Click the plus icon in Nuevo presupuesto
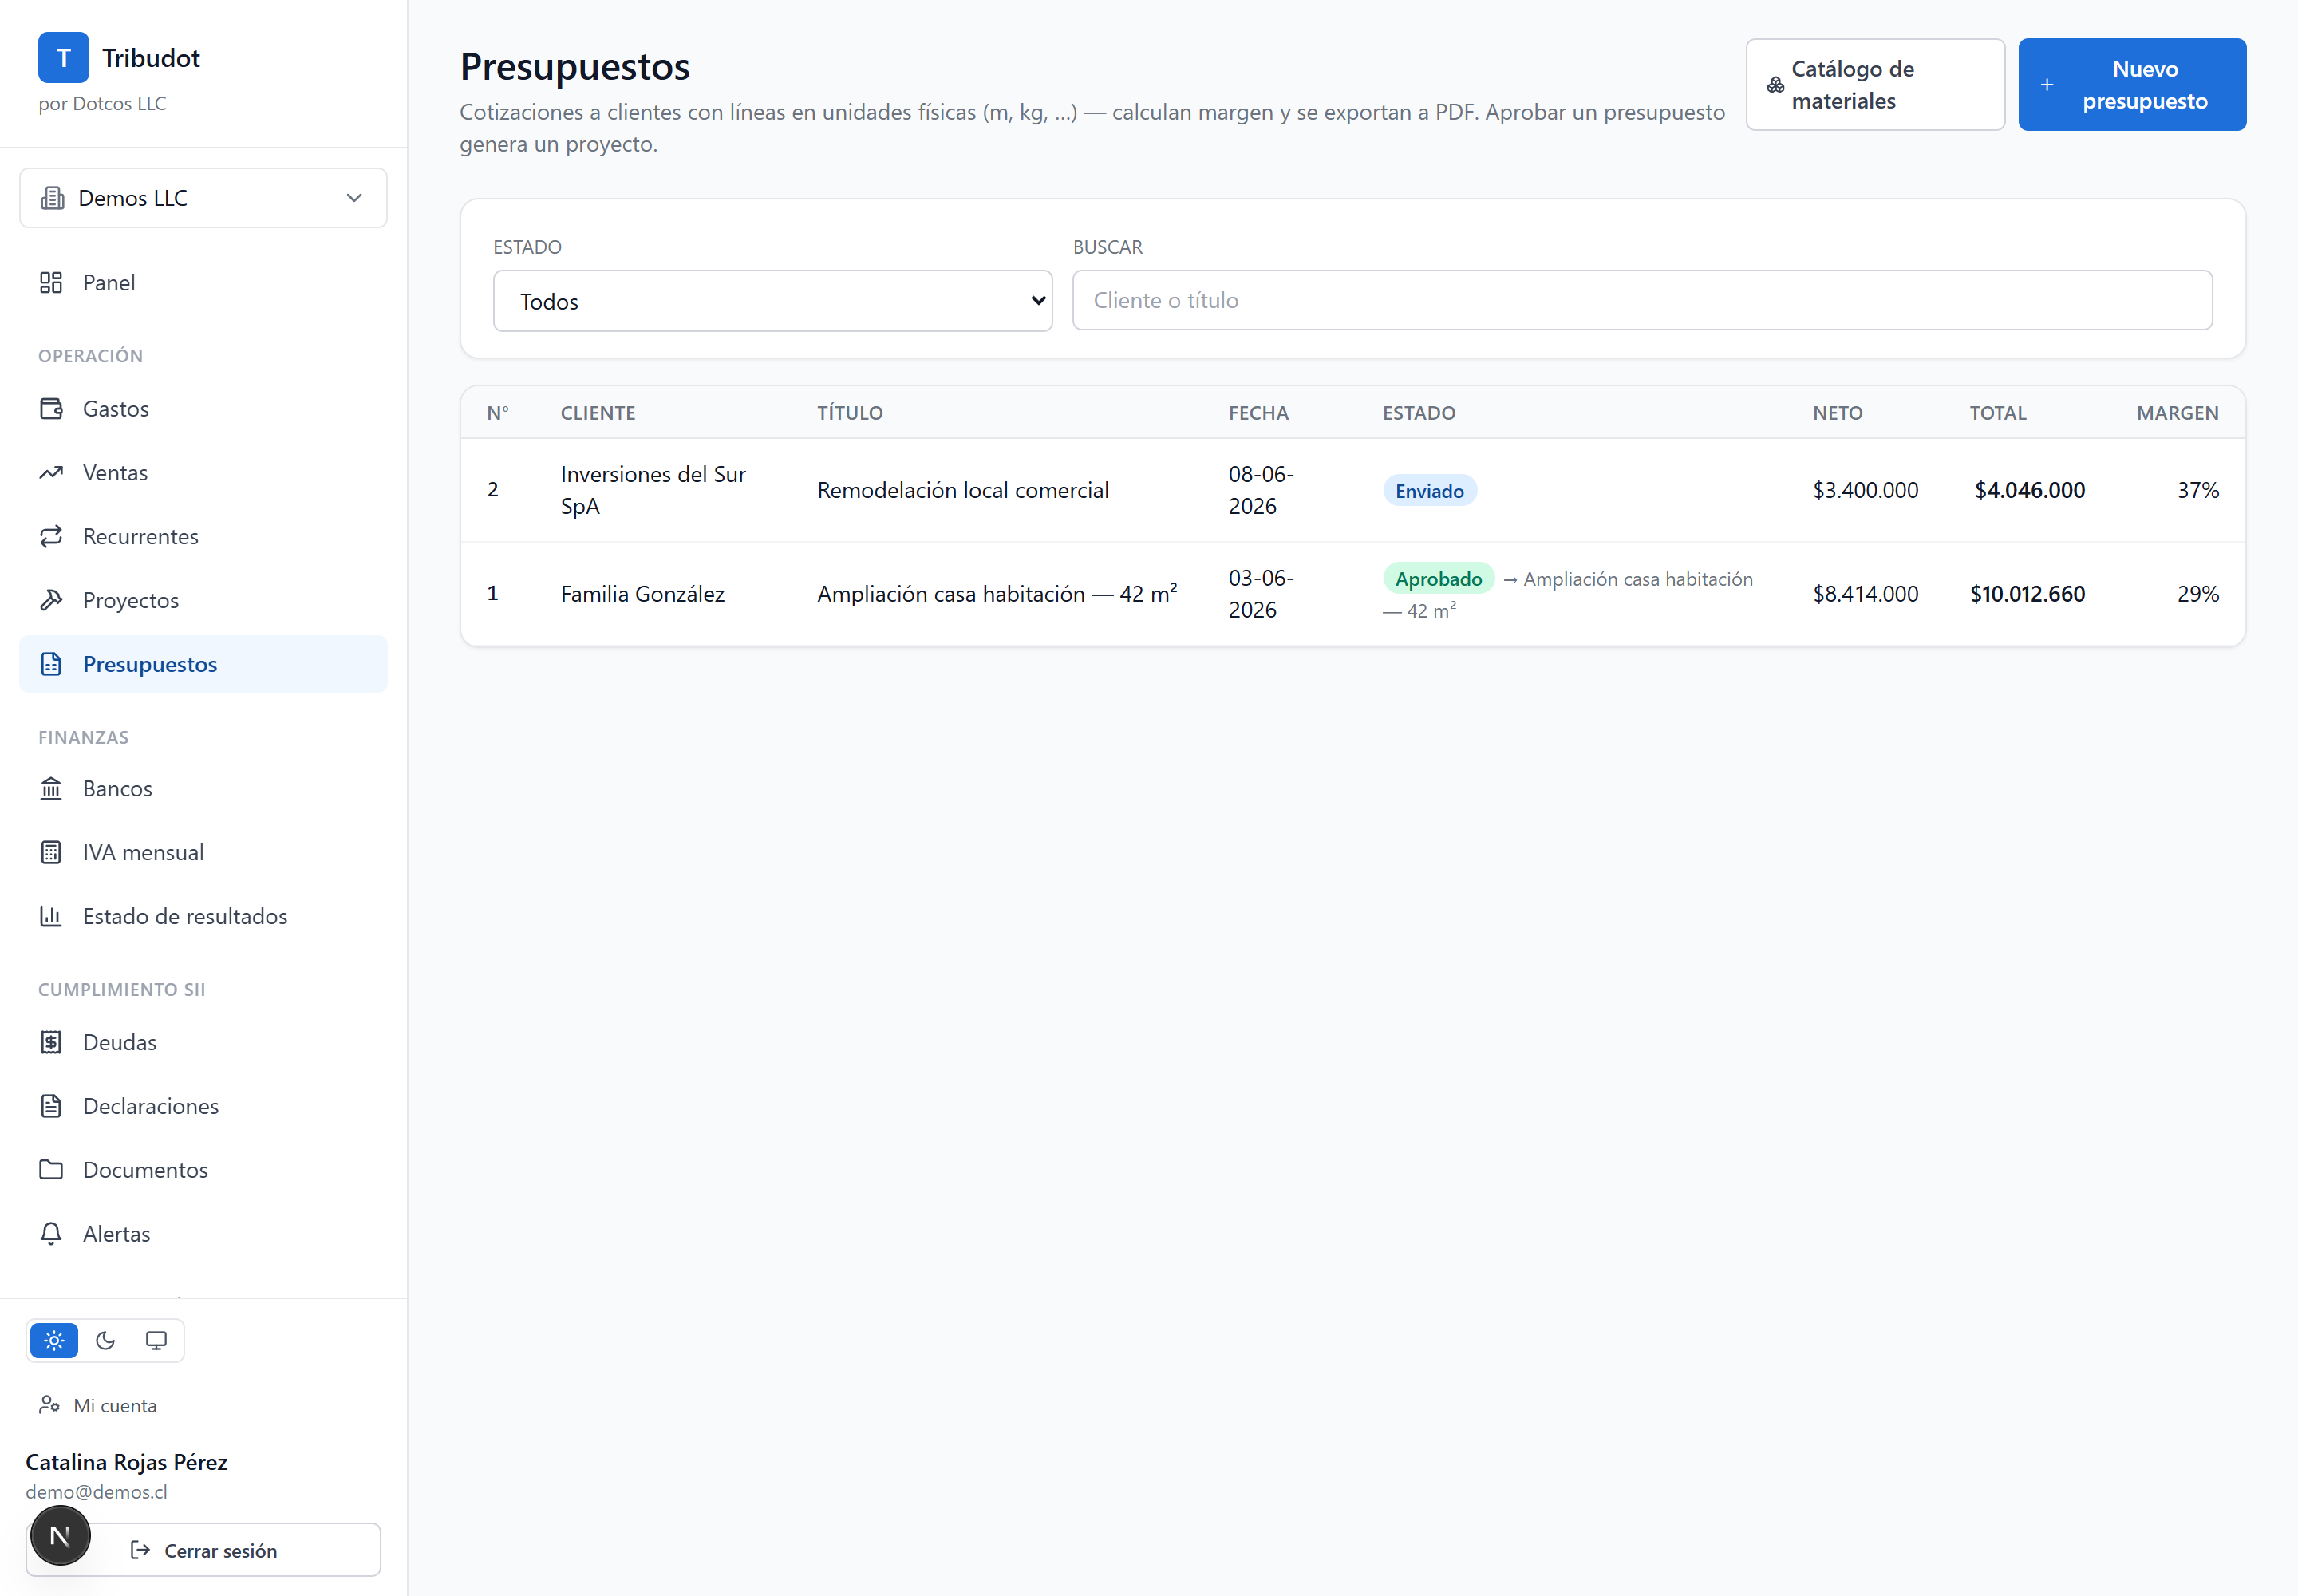Image resolution: width=2298 pixels, height=1596 pixels. 2048,85
